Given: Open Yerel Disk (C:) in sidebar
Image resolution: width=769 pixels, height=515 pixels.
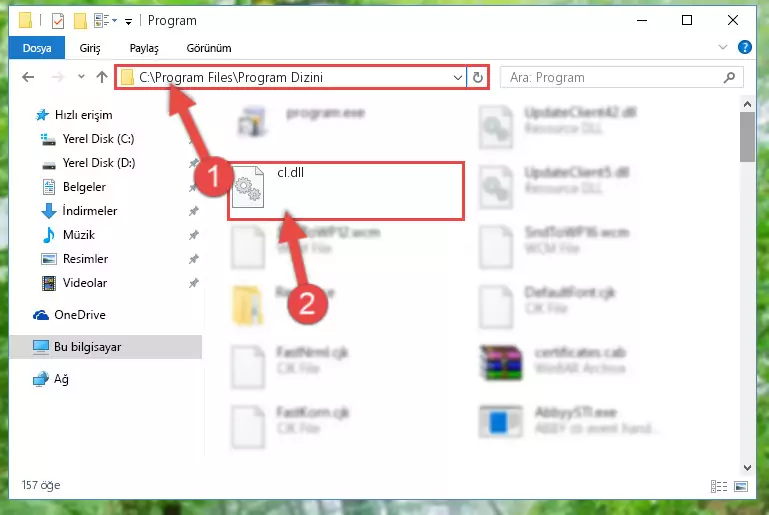Looking at the screenshot, I should pos(98,139).
